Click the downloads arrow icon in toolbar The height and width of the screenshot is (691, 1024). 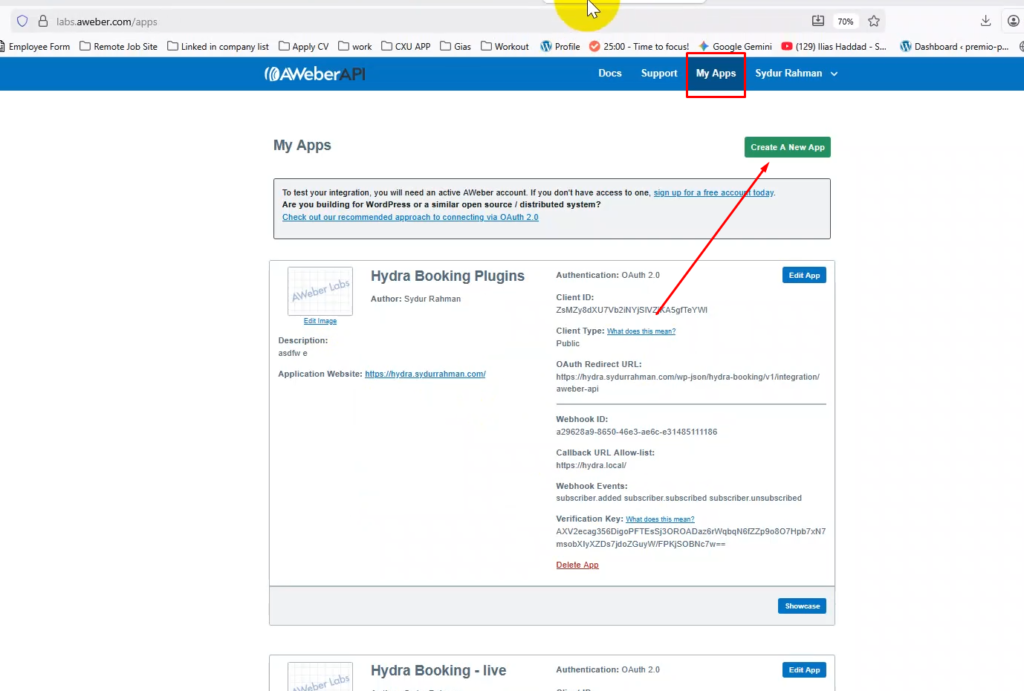986,21
